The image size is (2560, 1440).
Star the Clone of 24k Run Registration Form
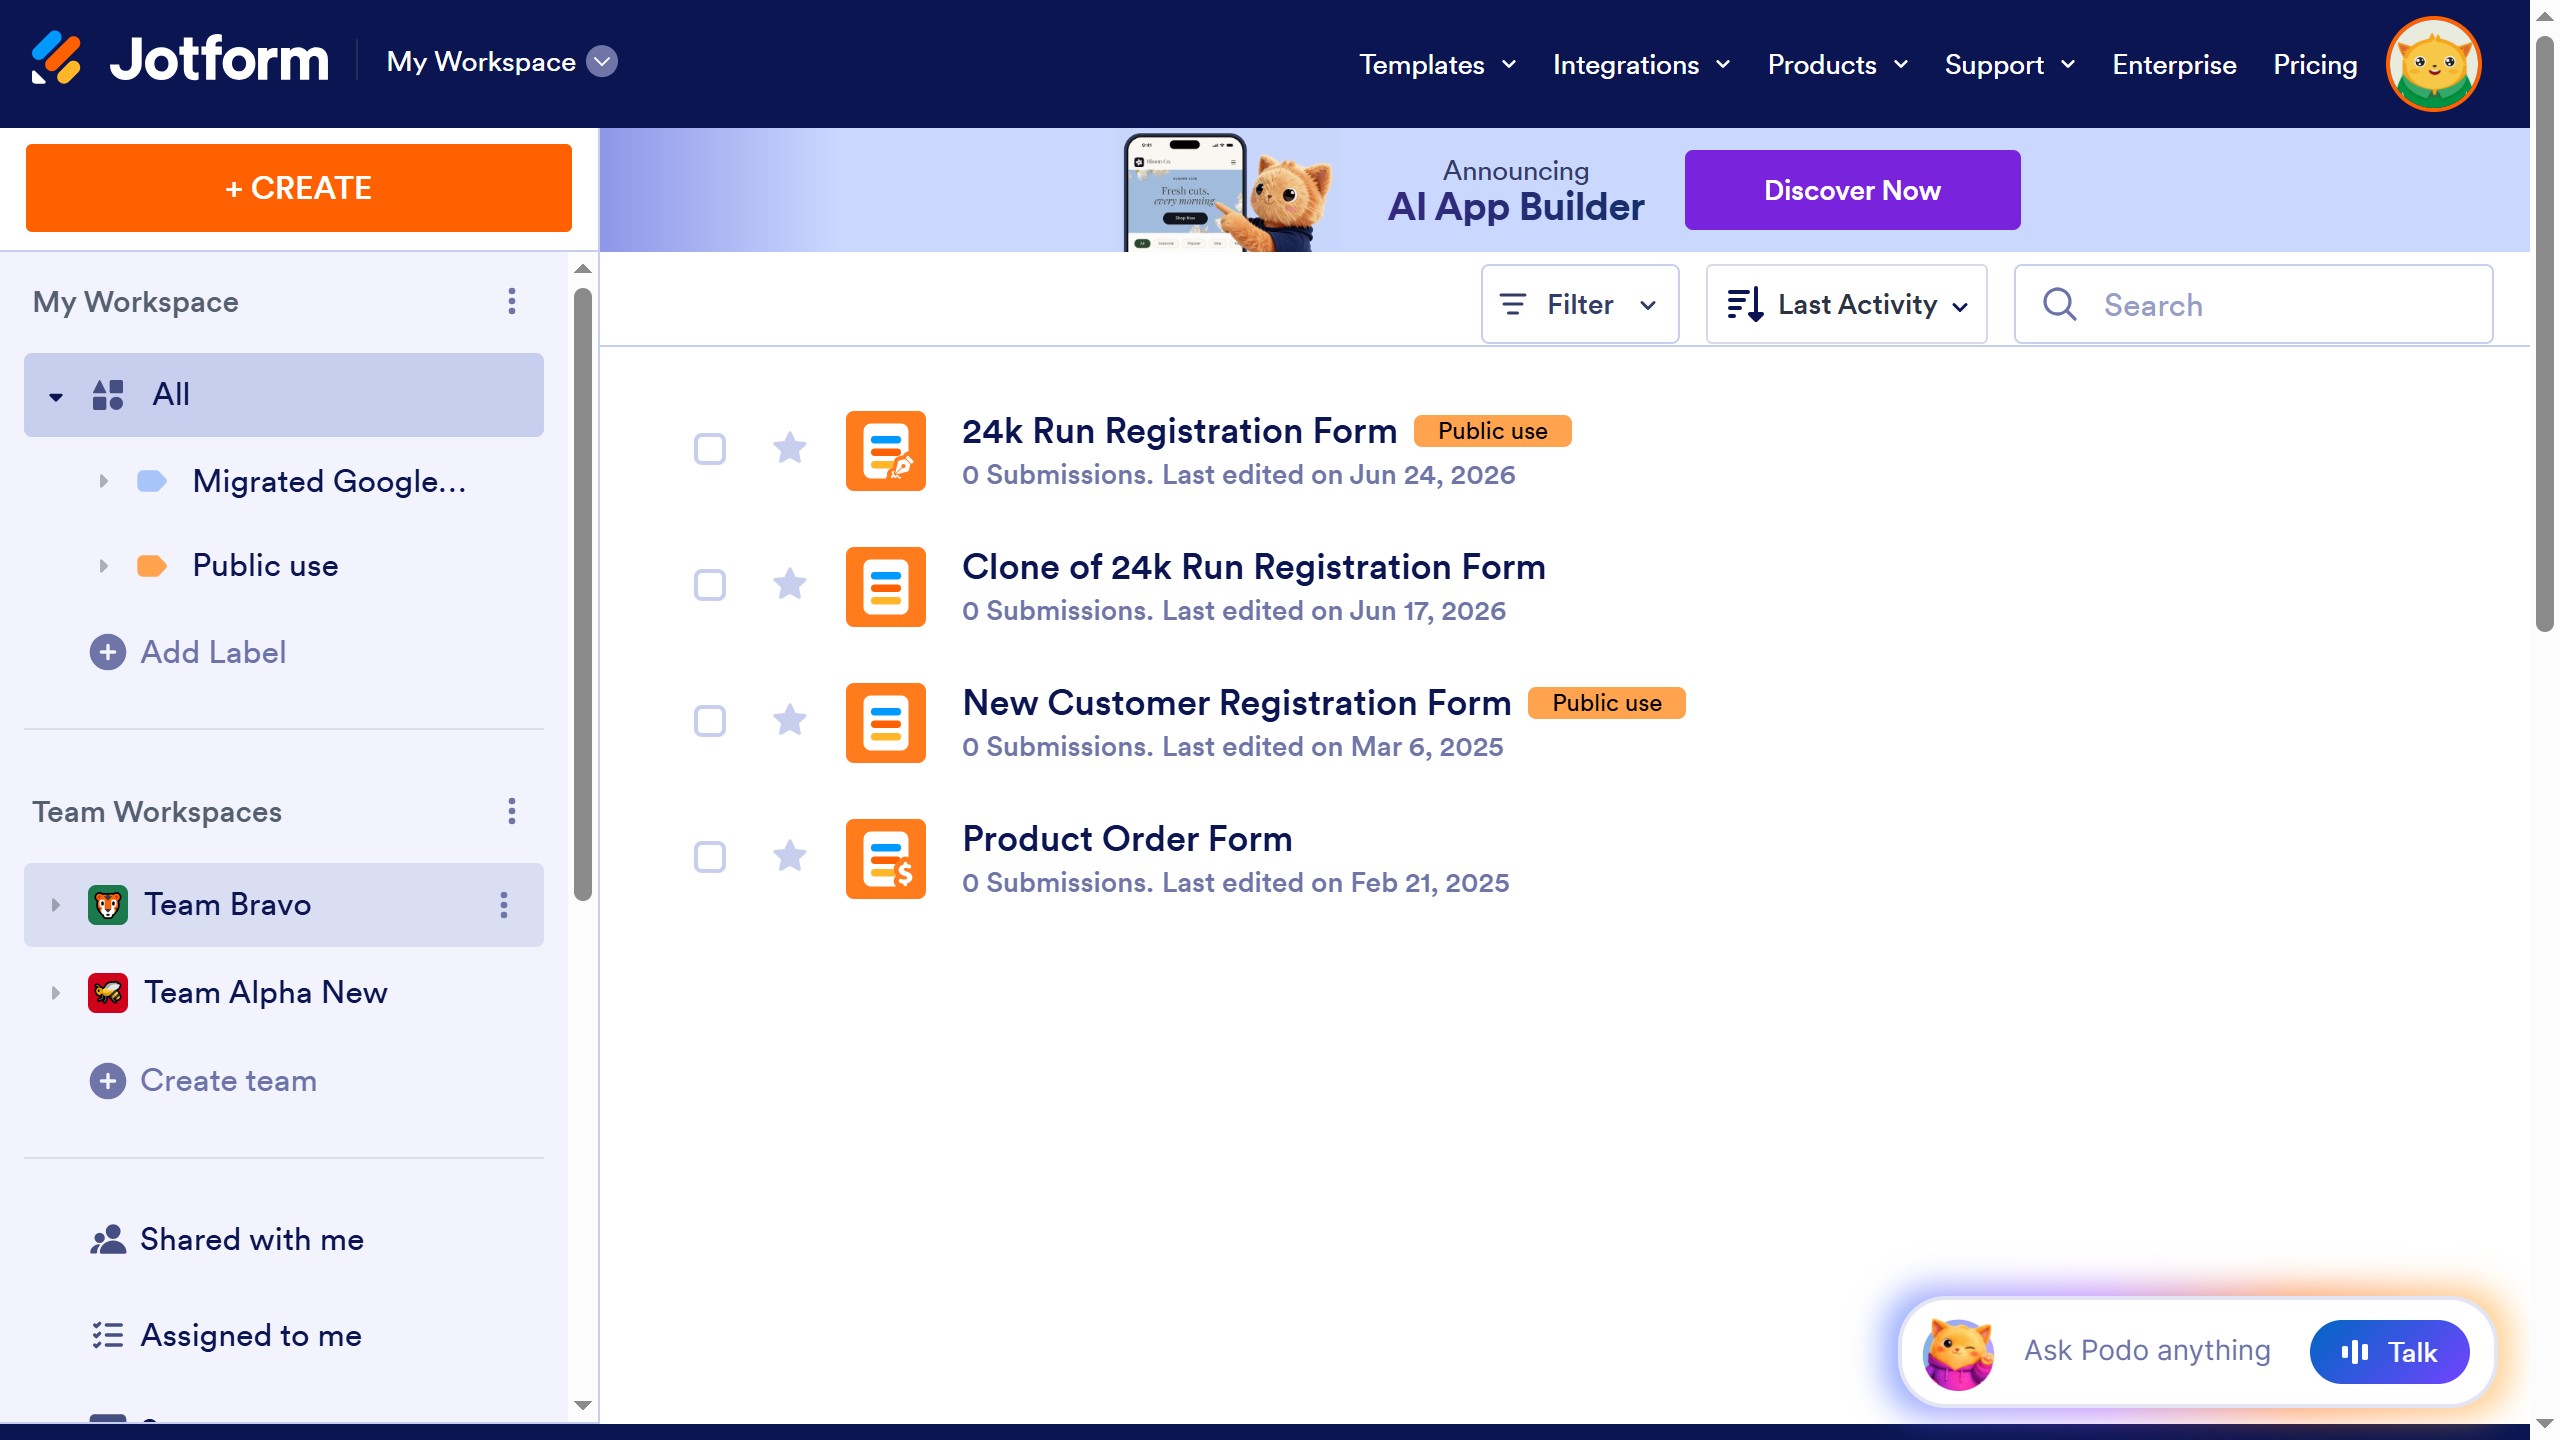(x=790, y=584)
